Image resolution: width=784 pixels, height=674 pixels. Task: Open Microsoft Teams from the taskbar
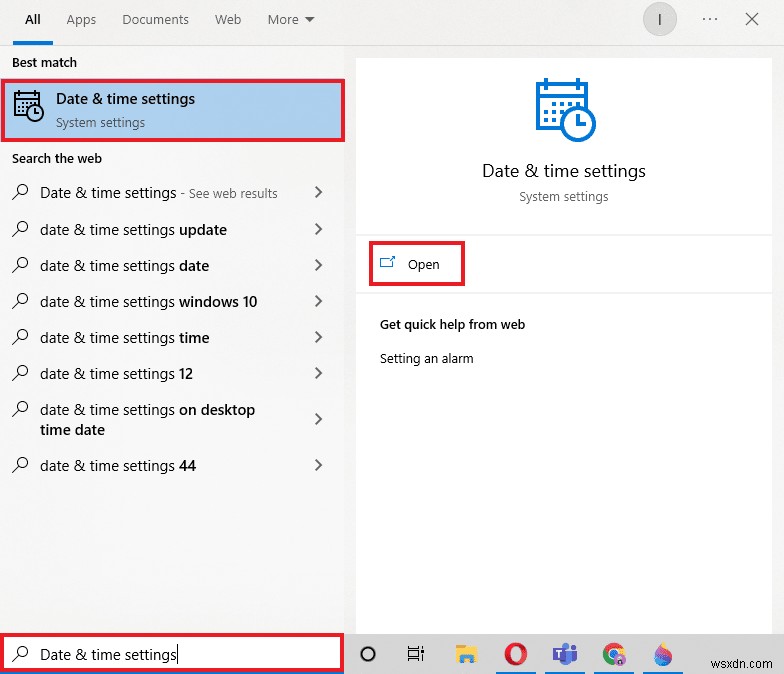pyautogui.click(x=565, y=654)
